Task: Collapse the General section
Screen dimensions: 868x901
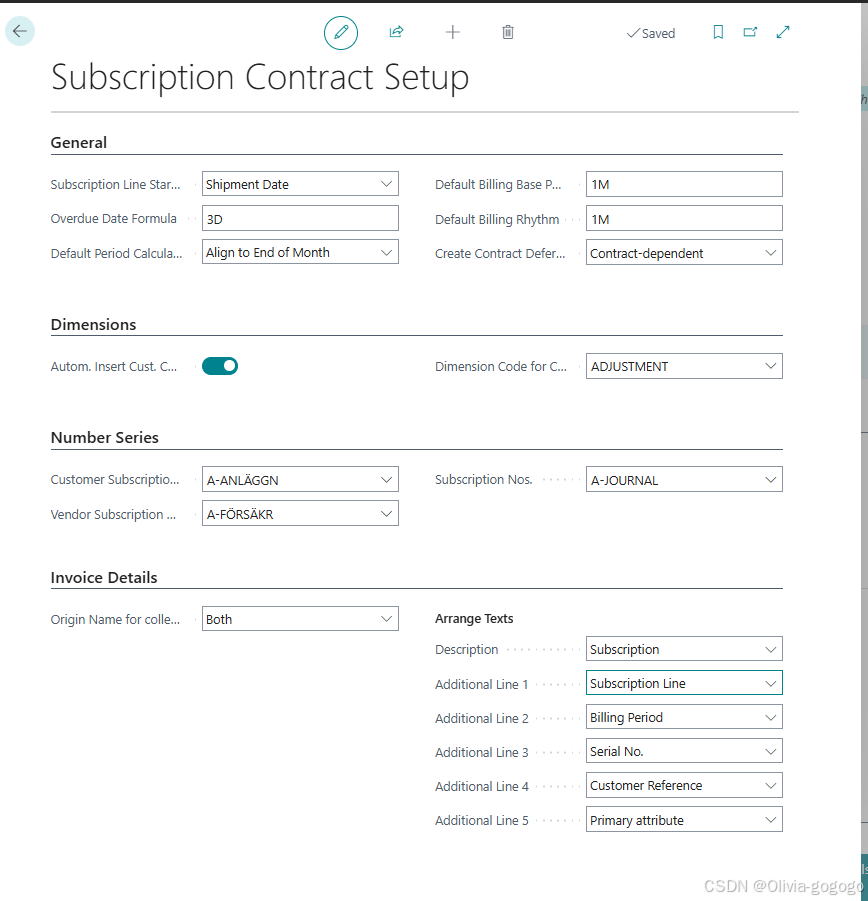Action: click(78, 142)
